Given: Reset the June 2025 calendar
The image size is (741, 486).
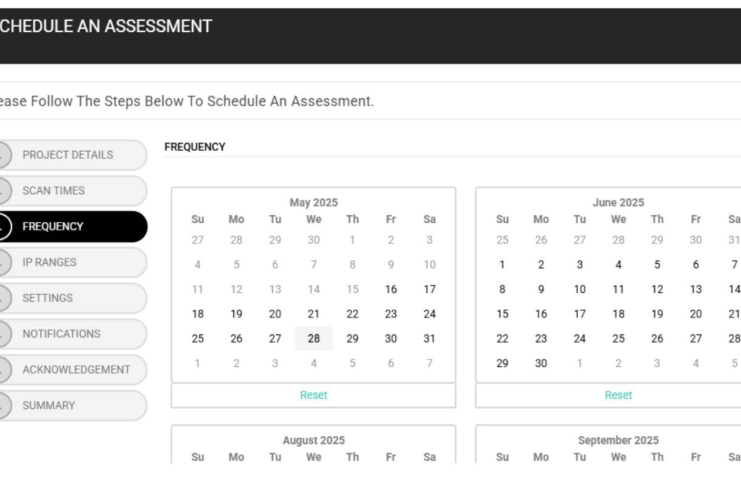Looking at the screenshot, I should tap(618, 395).
